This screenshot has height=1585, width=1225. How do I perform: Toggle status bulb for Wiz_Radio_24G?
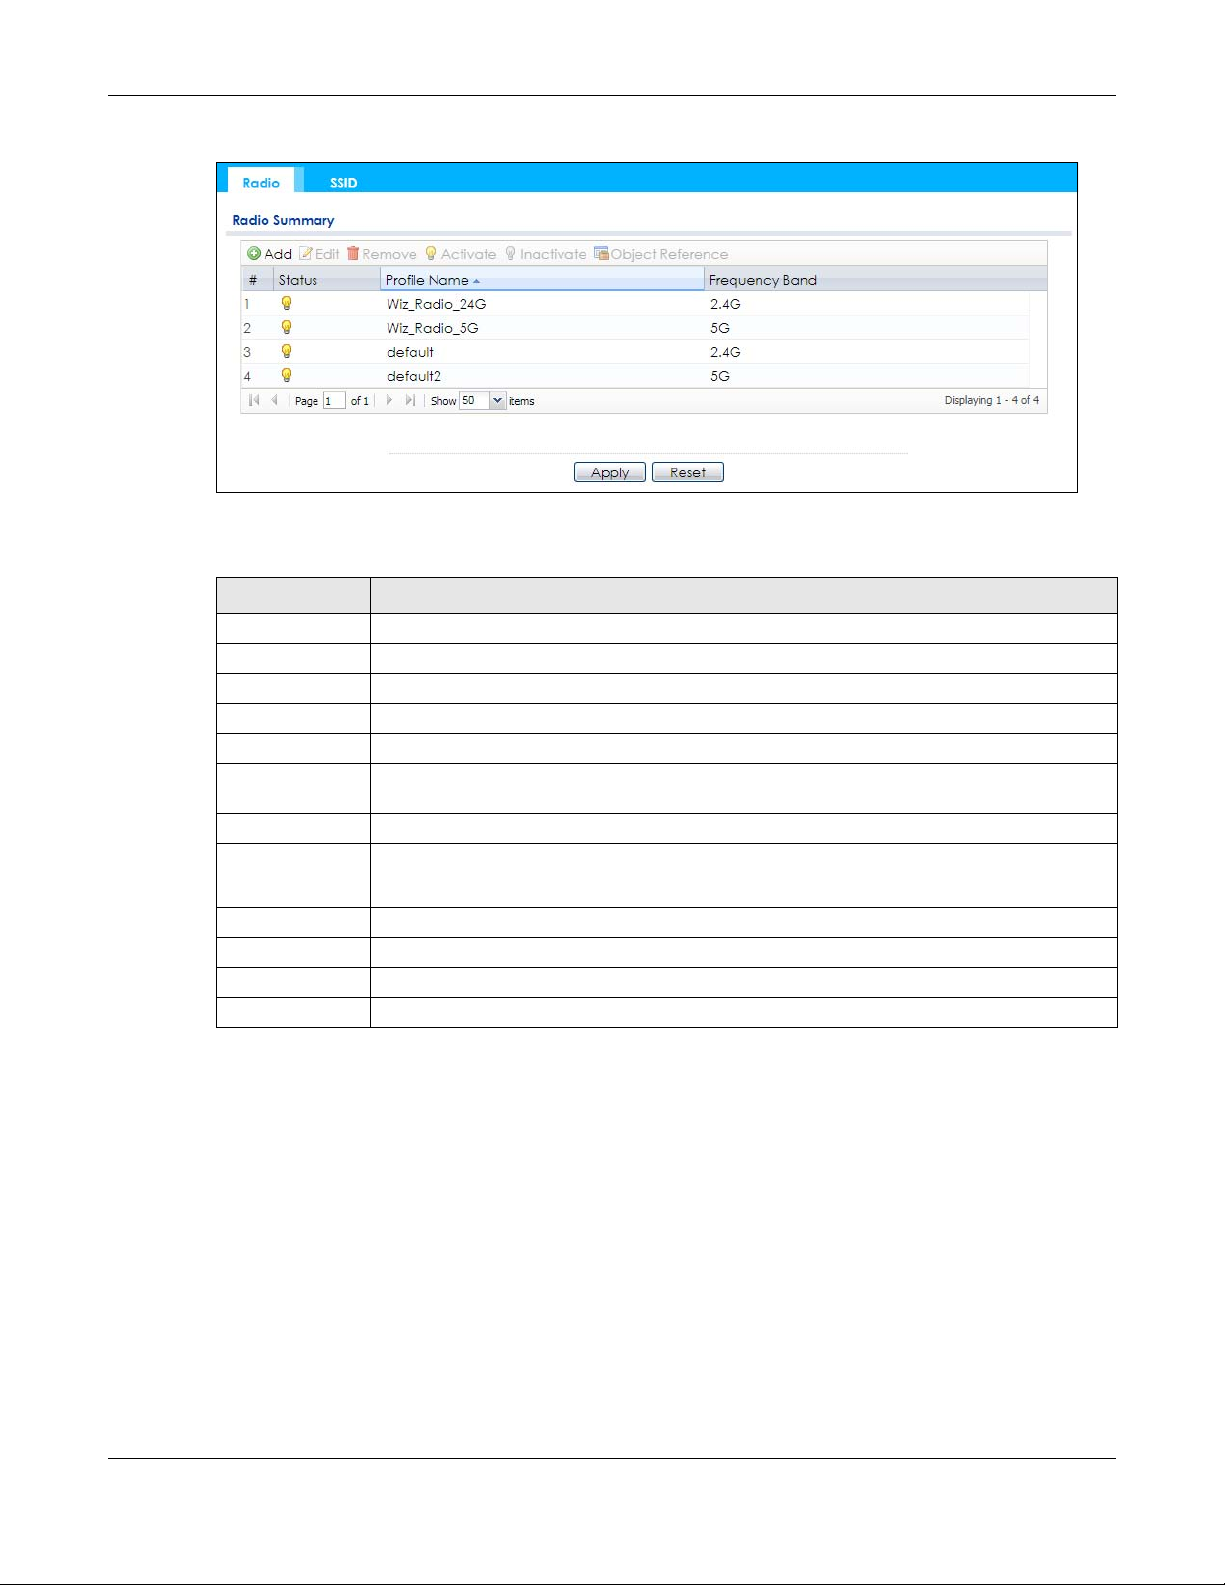click(x=286, y=303)
